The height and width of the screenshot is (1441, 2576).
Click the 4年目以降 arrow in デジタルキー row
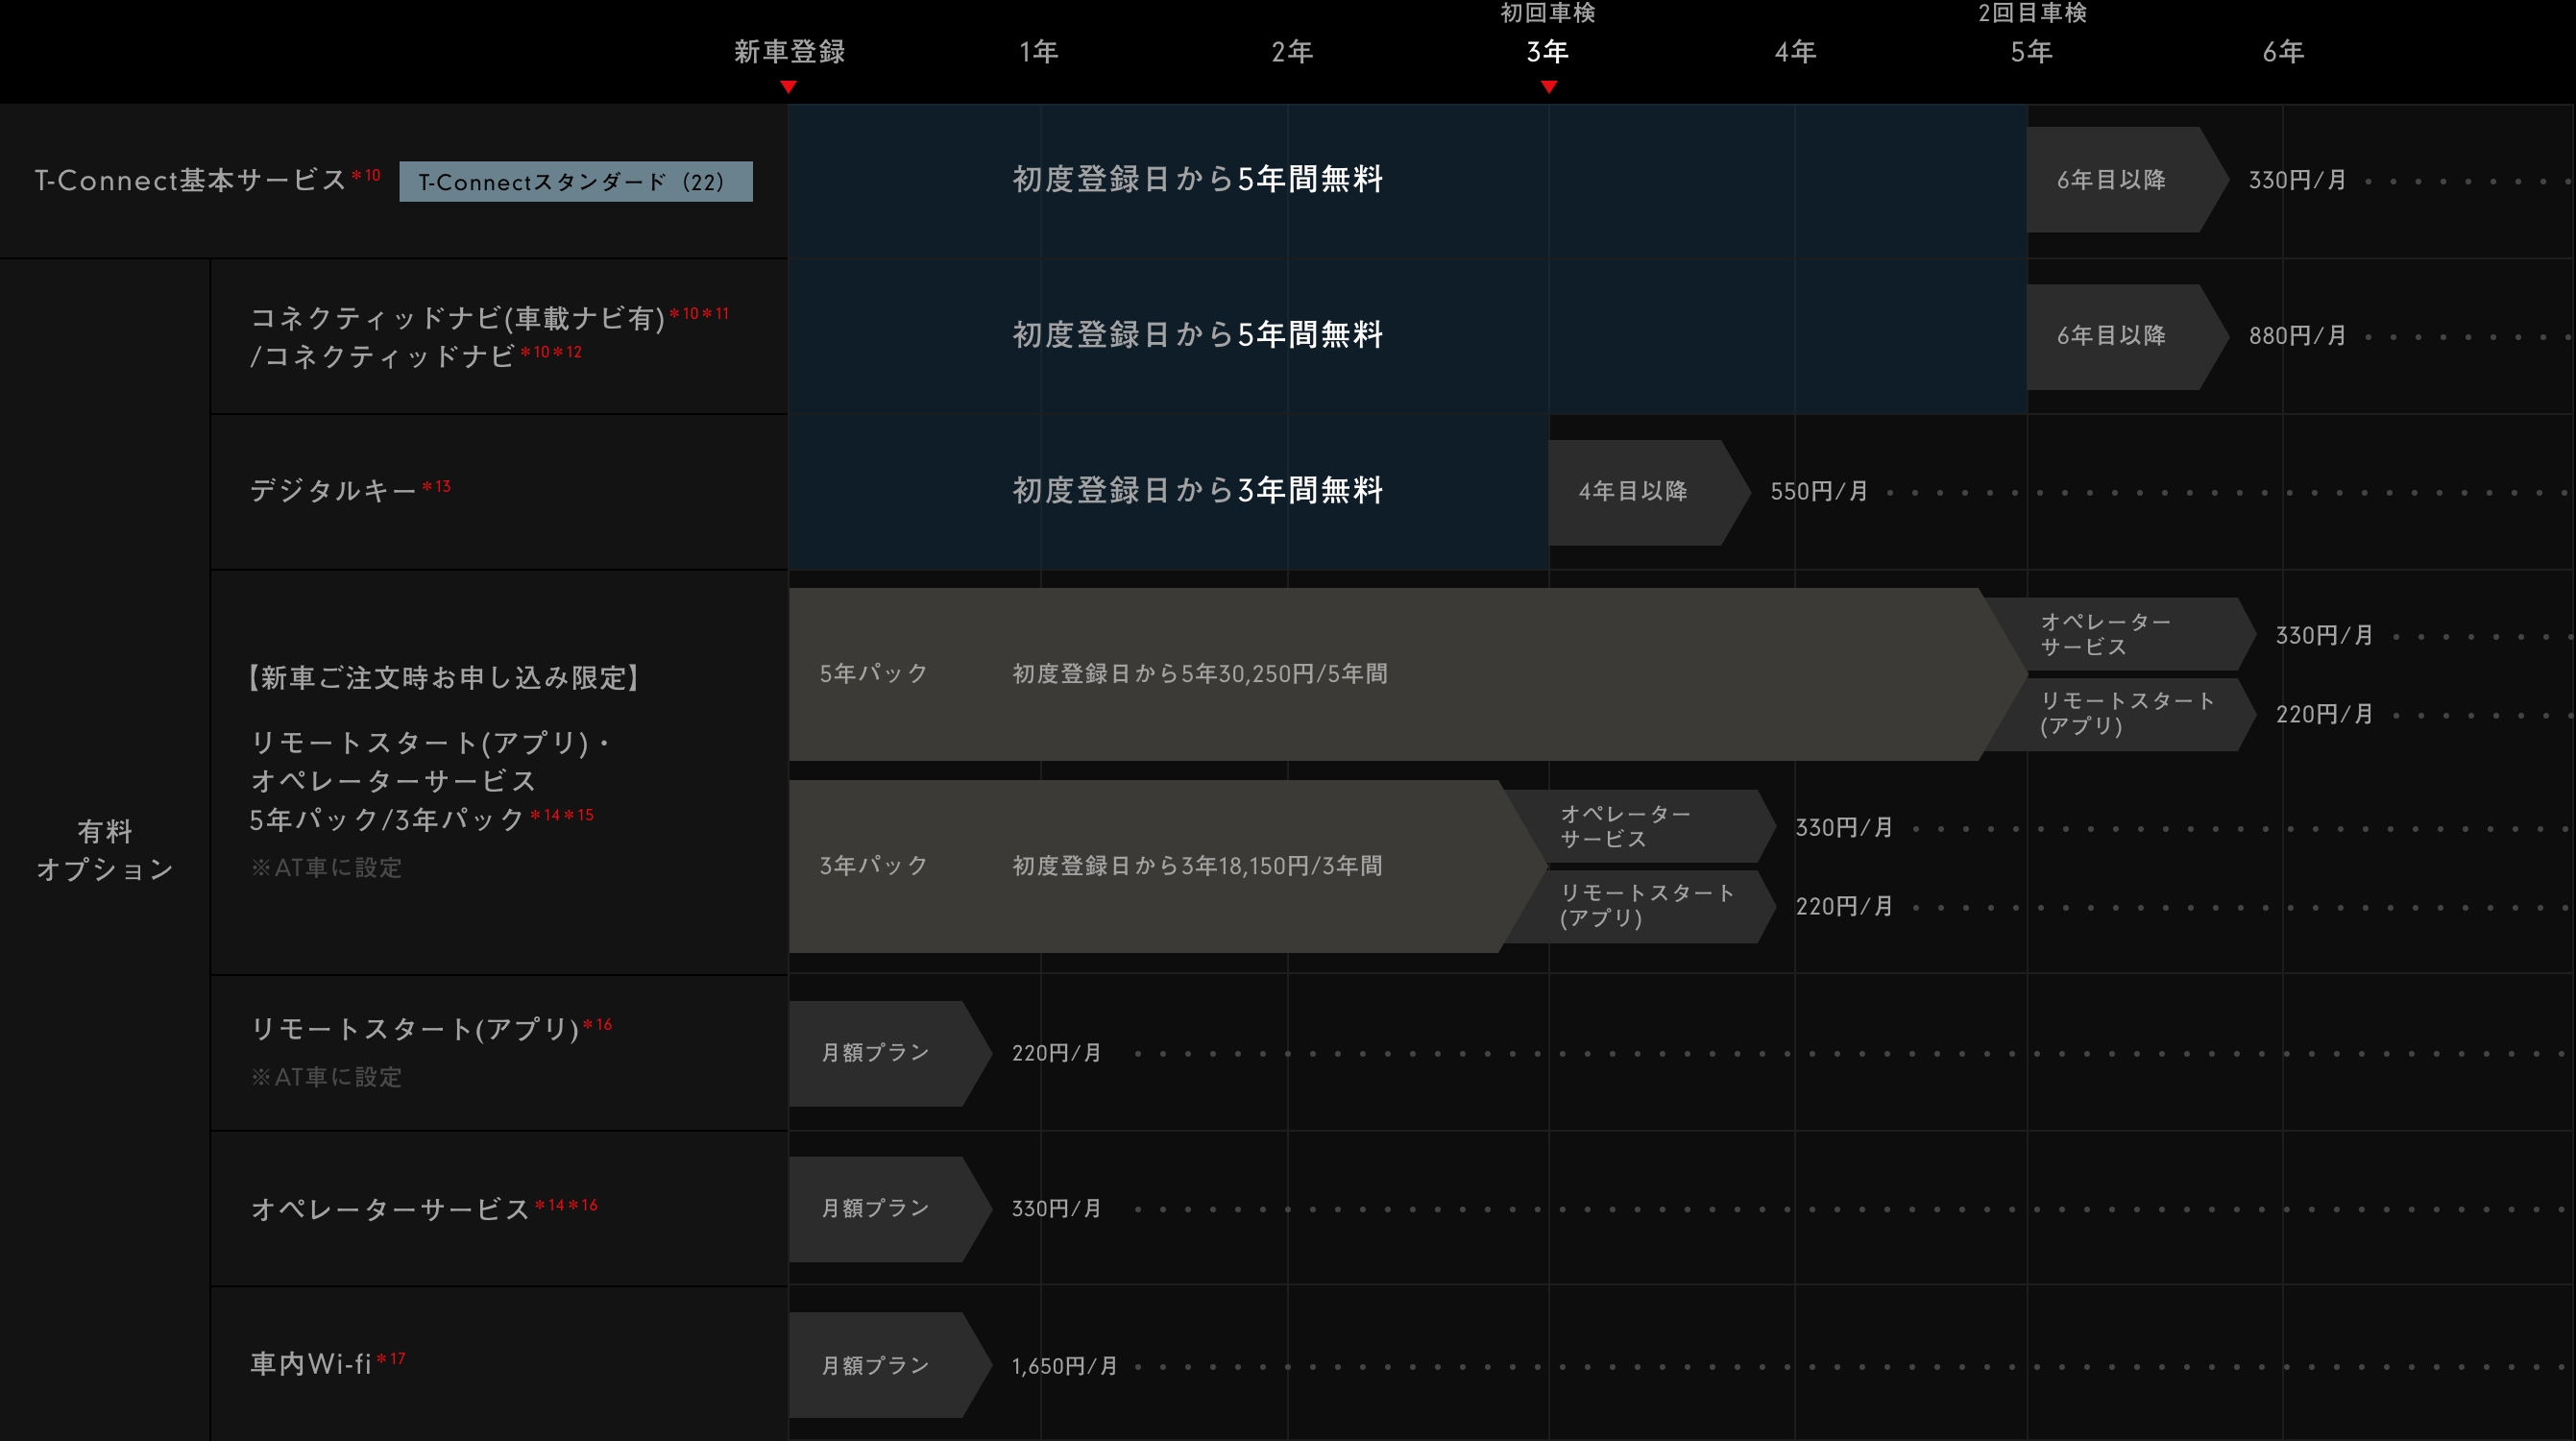pos(1649,492)
